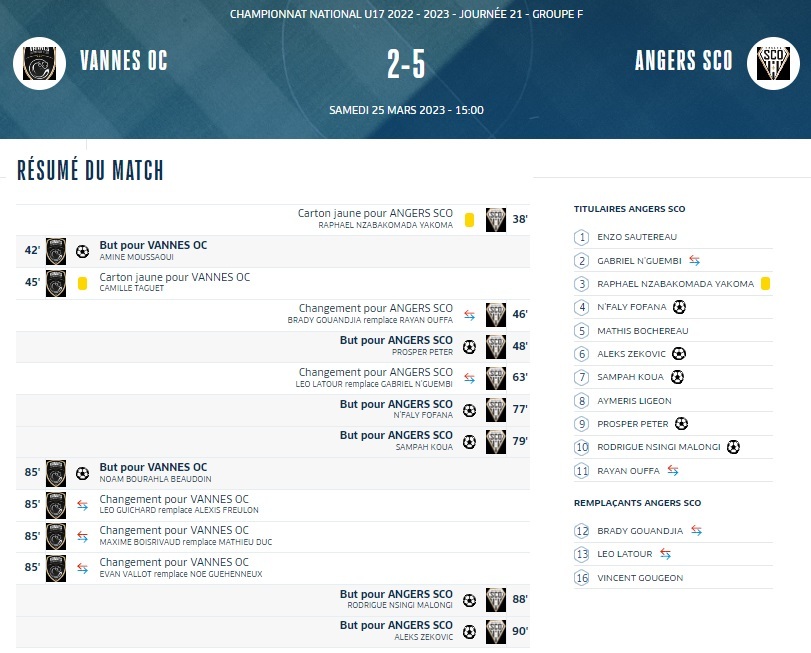Click the Vannes OC club logo in header

(x=39, y=64)
